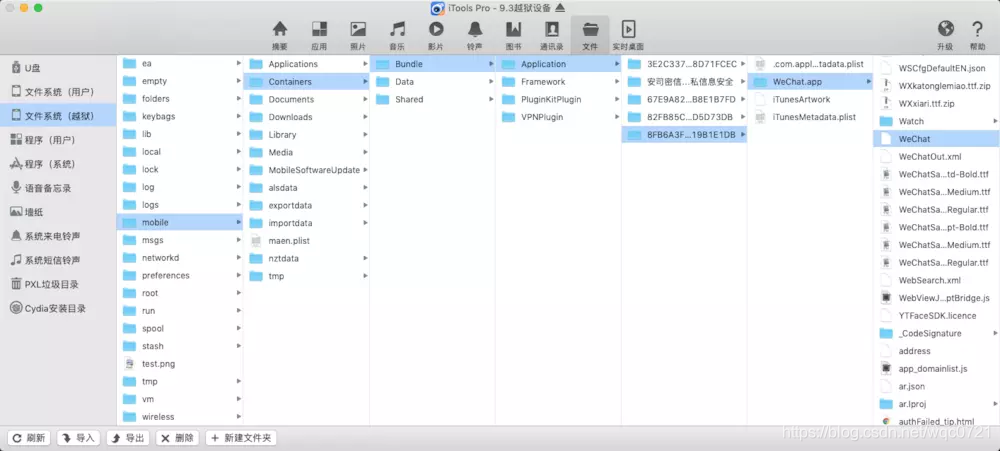Screen dimensions: 1000x451
Task: Expand the Containers folder arrow
Action: tap(365, 82)
